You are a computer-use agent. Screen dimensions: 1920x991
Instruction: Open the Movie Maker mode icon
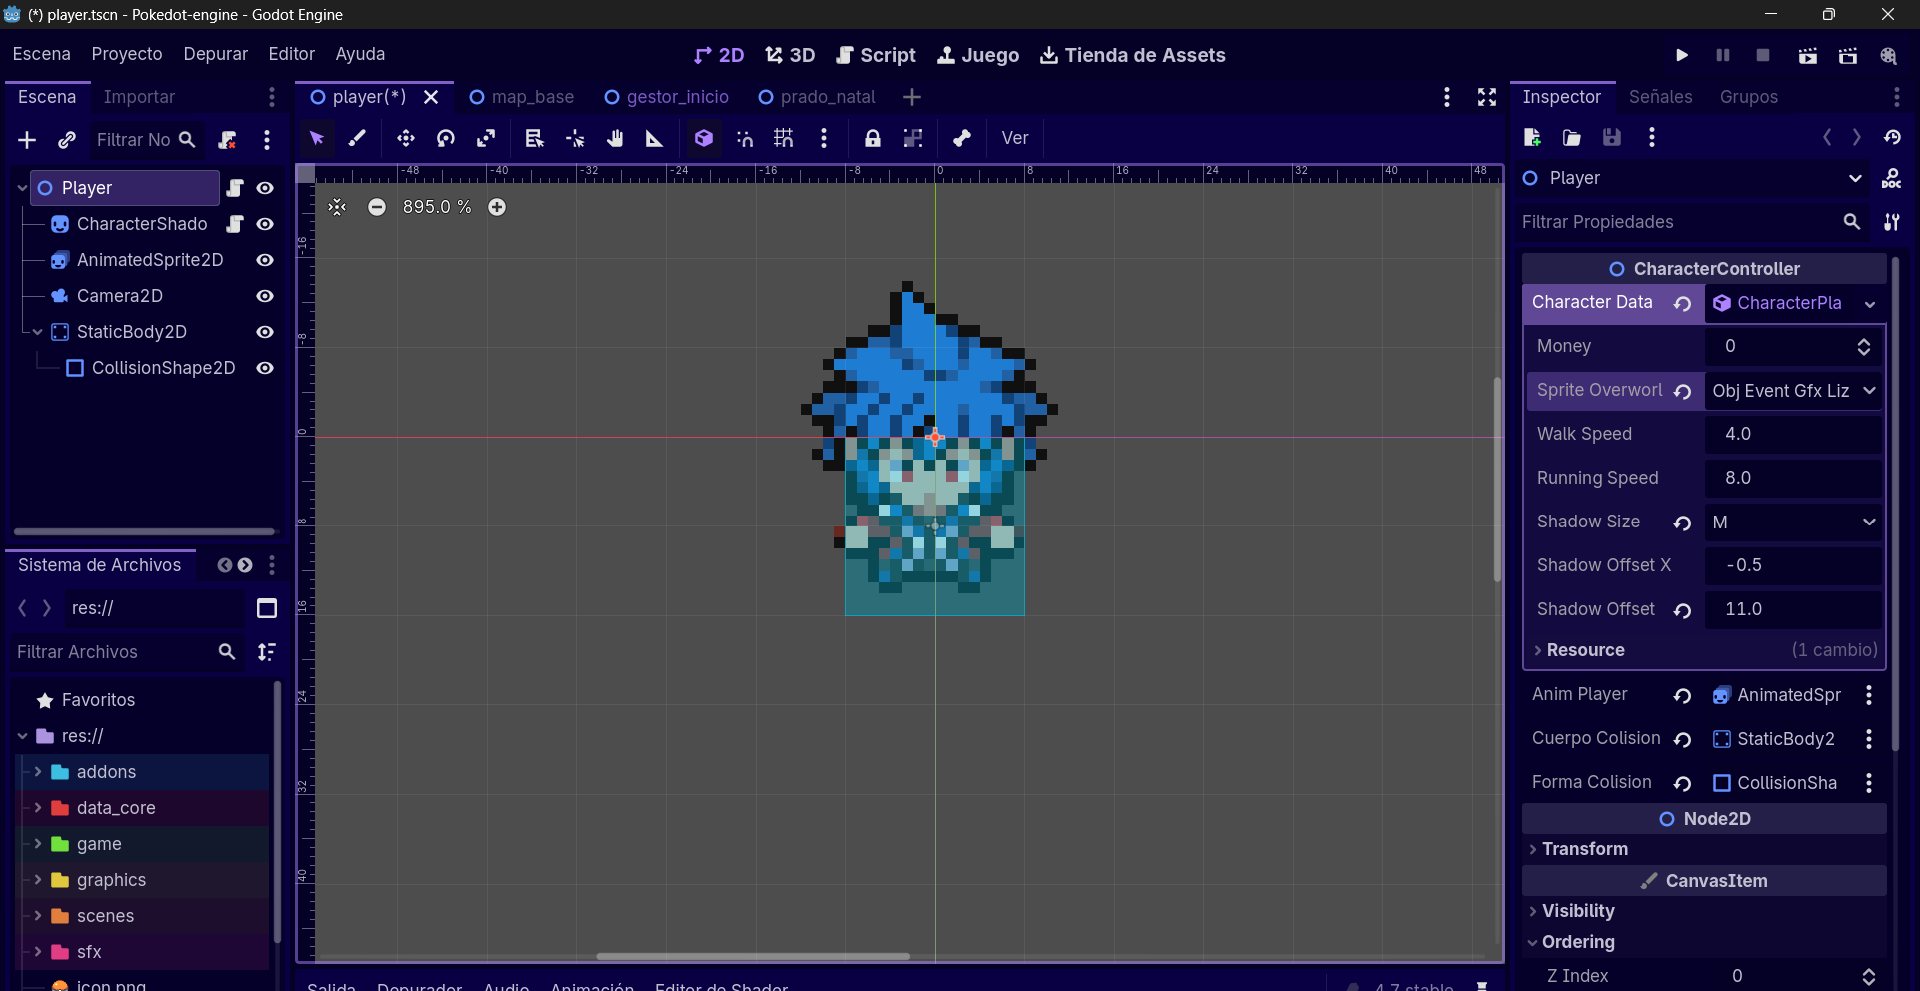pyautogui.click(x=1888, y=55)
